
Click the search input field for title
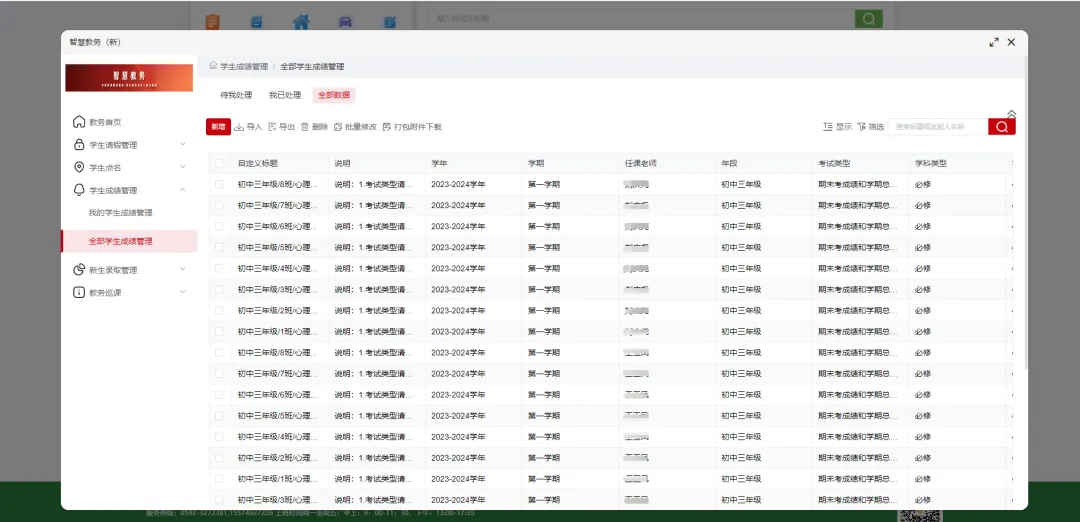(x=937, y=127)
